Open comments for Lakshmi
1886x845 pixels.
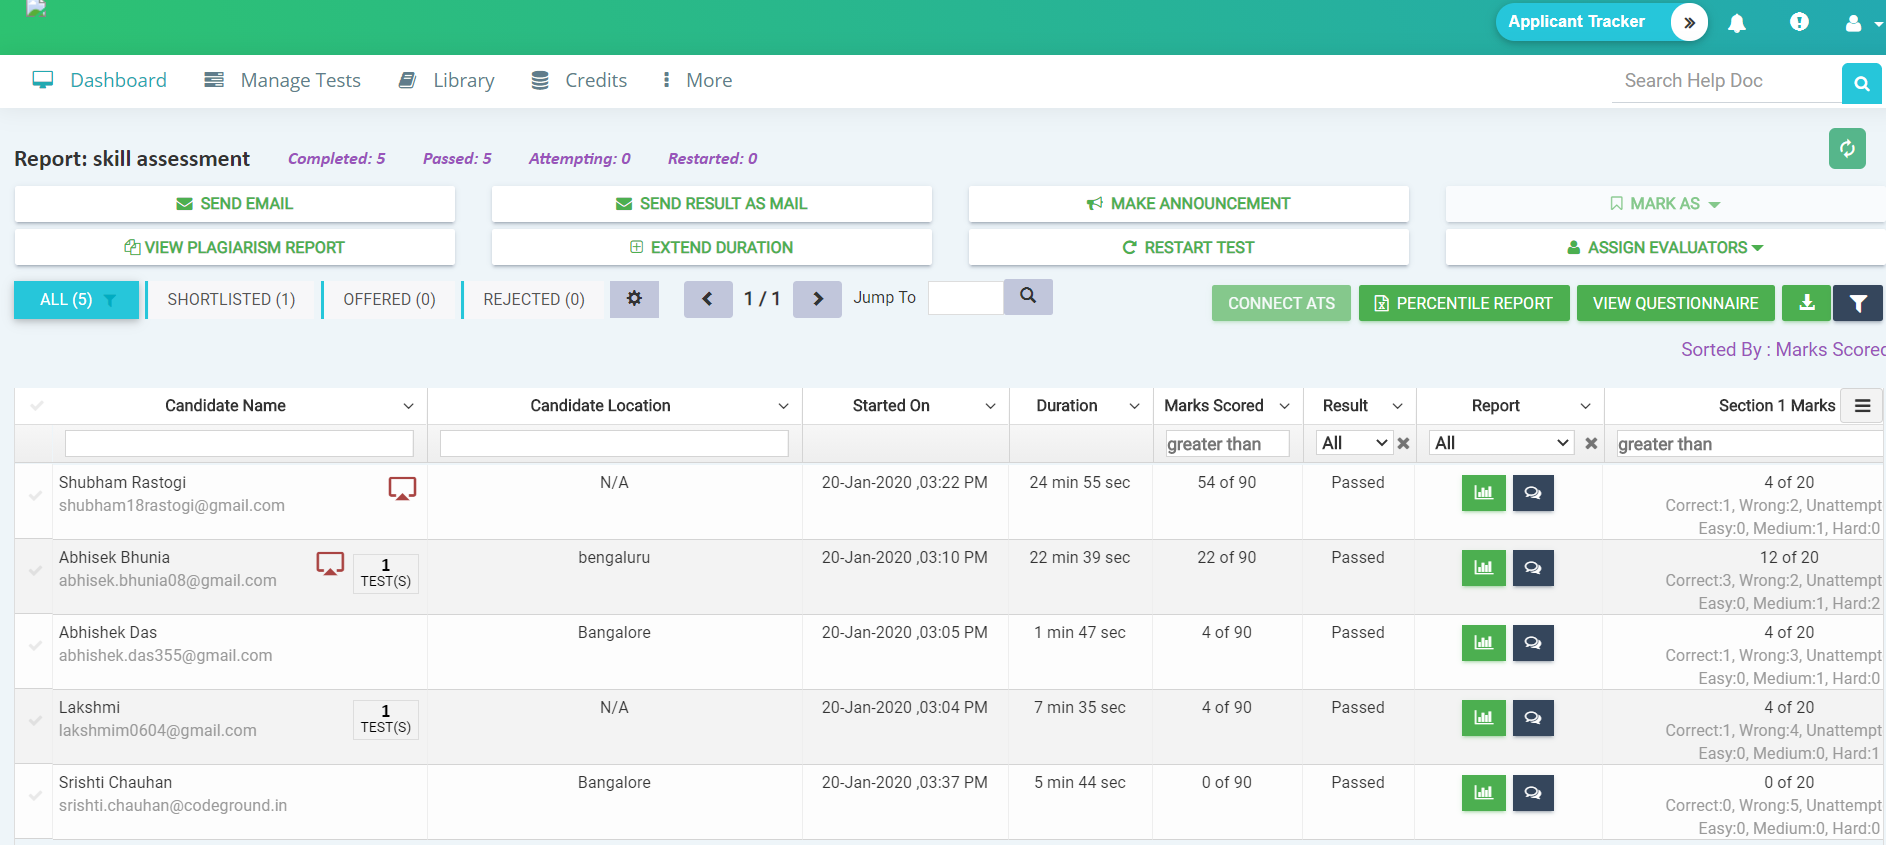point(1533,718)
